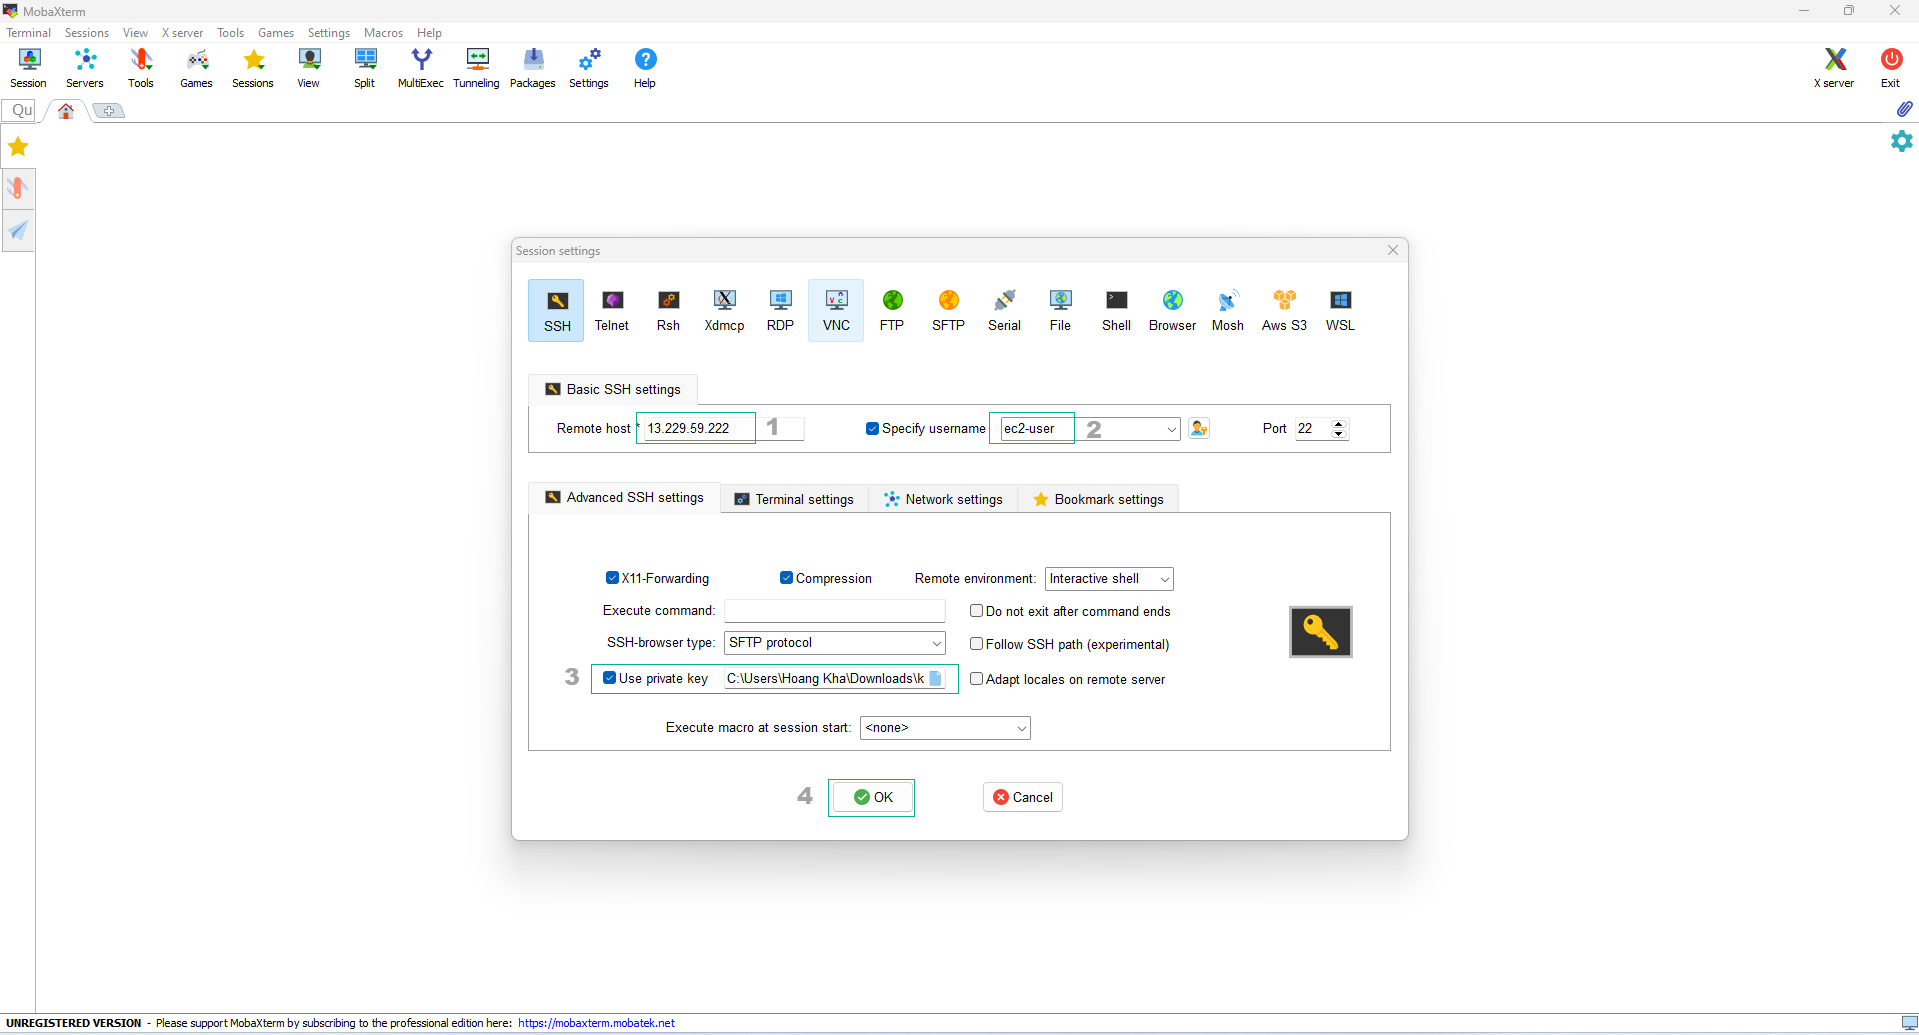This screenshot has width=1919, height=1035.
Task: Select the Xdmcp session type
Action: click(x=724, y=311)
